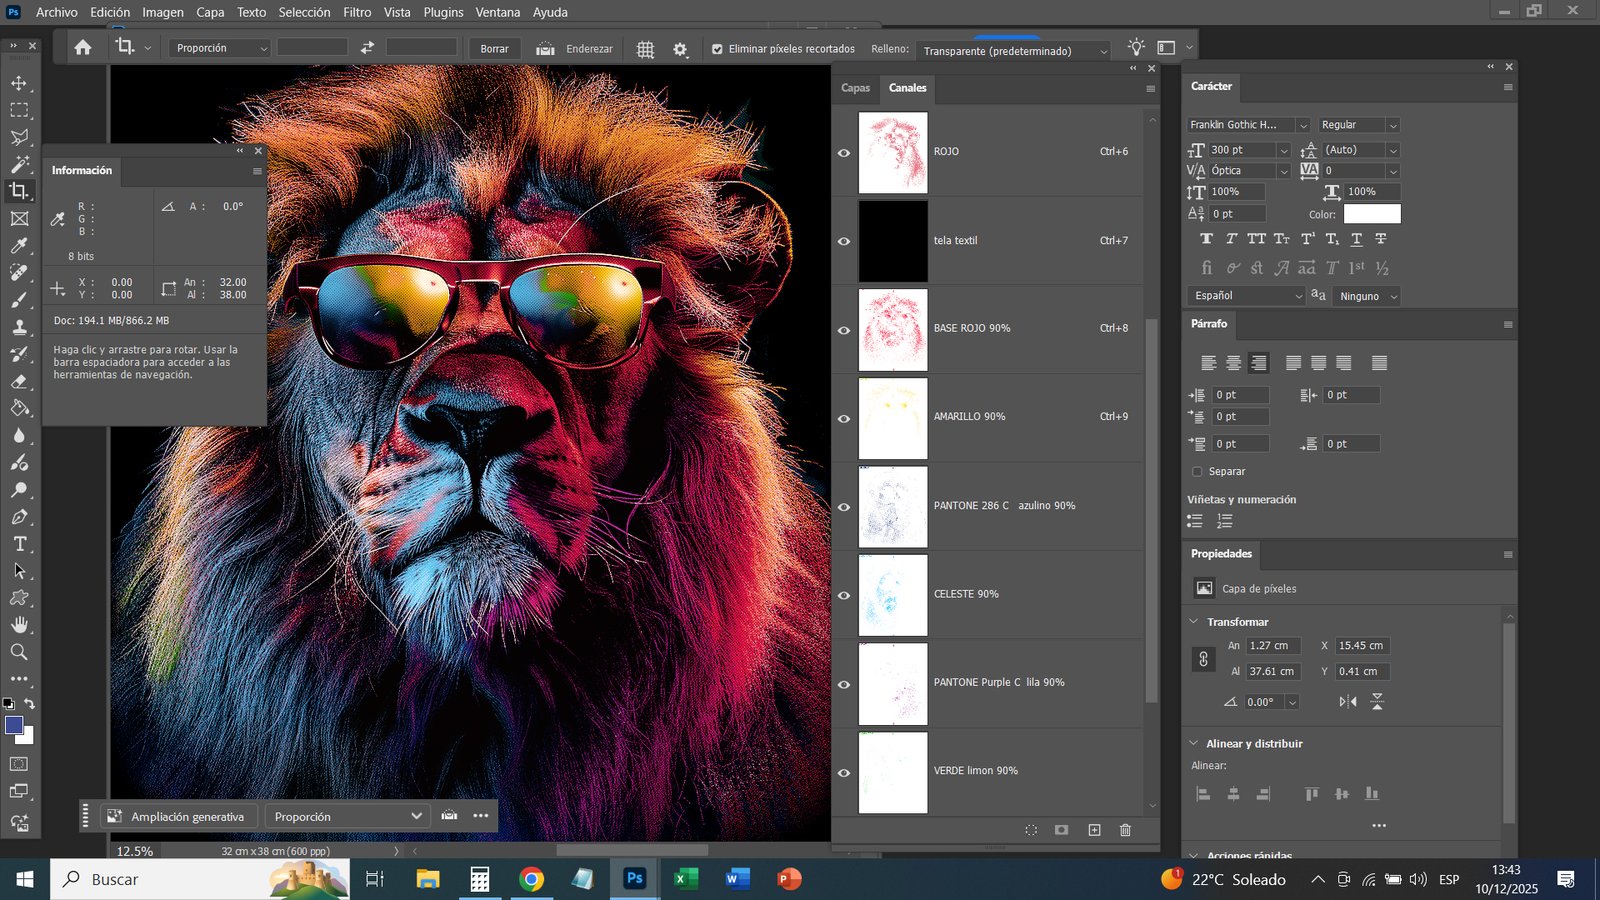The height and width of the screenshot is (900, 1600).
Task: Toggle visibility of CELESTE 90% channel
Action: pyautogui.click(x=844, y=595)
